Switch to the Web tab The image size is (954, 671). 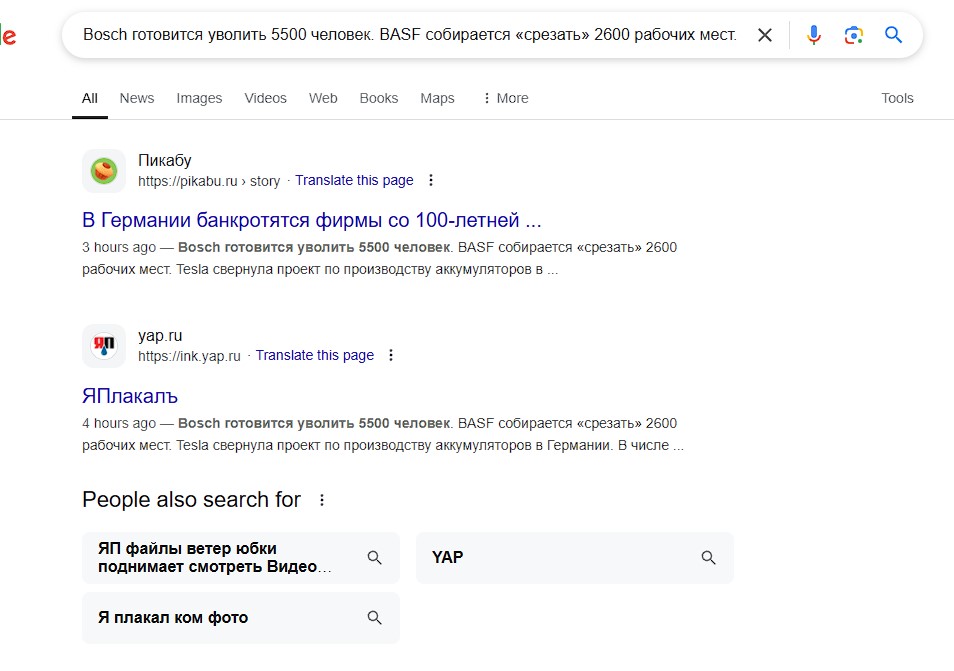[x=323, y=99]
